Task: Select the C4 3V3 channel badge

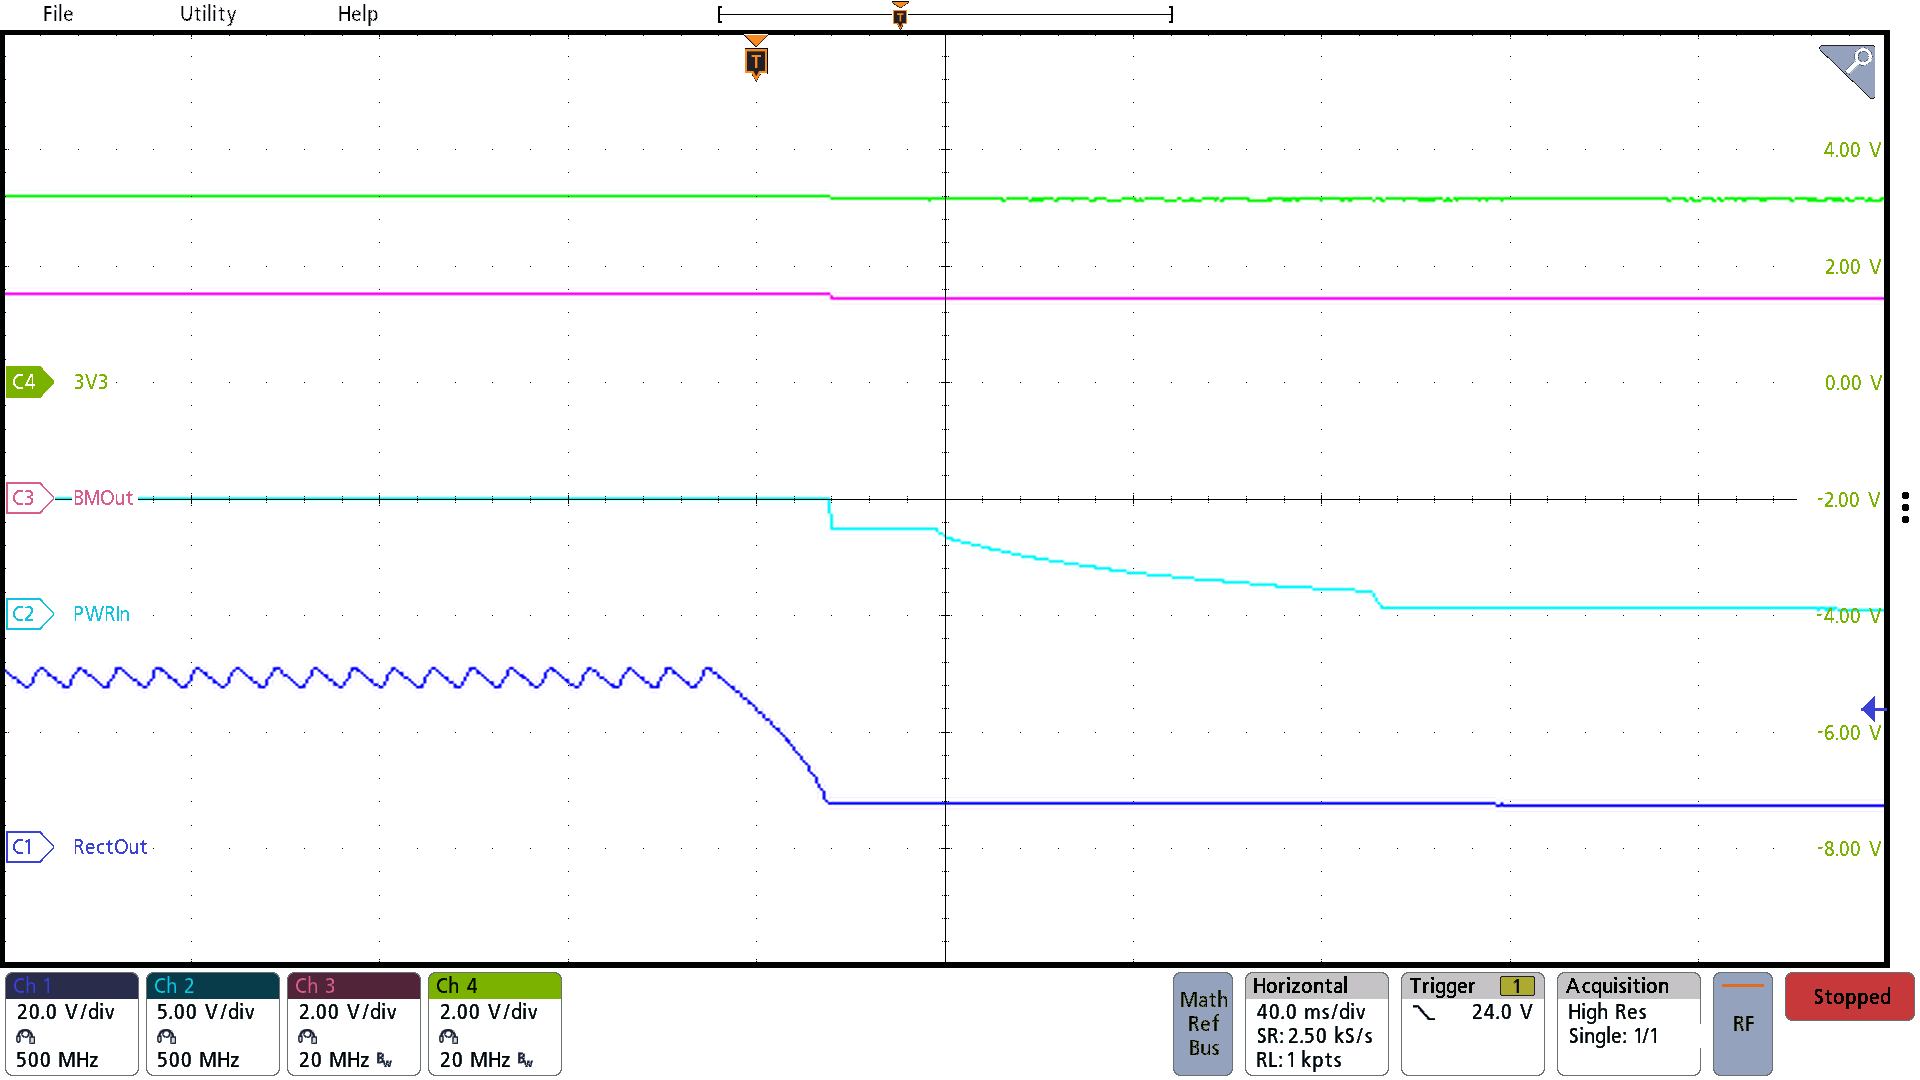Action: (x=27, y=382)
